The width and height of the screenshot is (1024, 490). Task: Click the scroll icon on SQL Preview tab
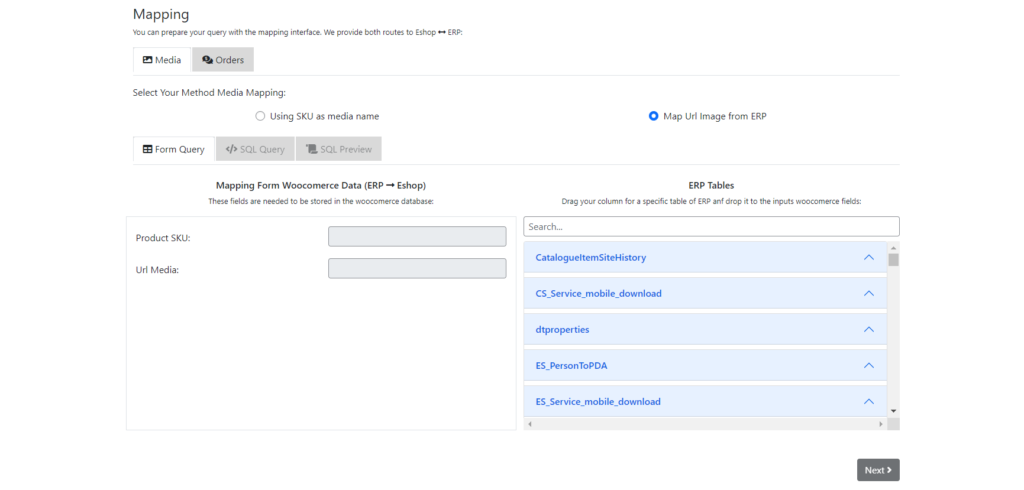311,149
